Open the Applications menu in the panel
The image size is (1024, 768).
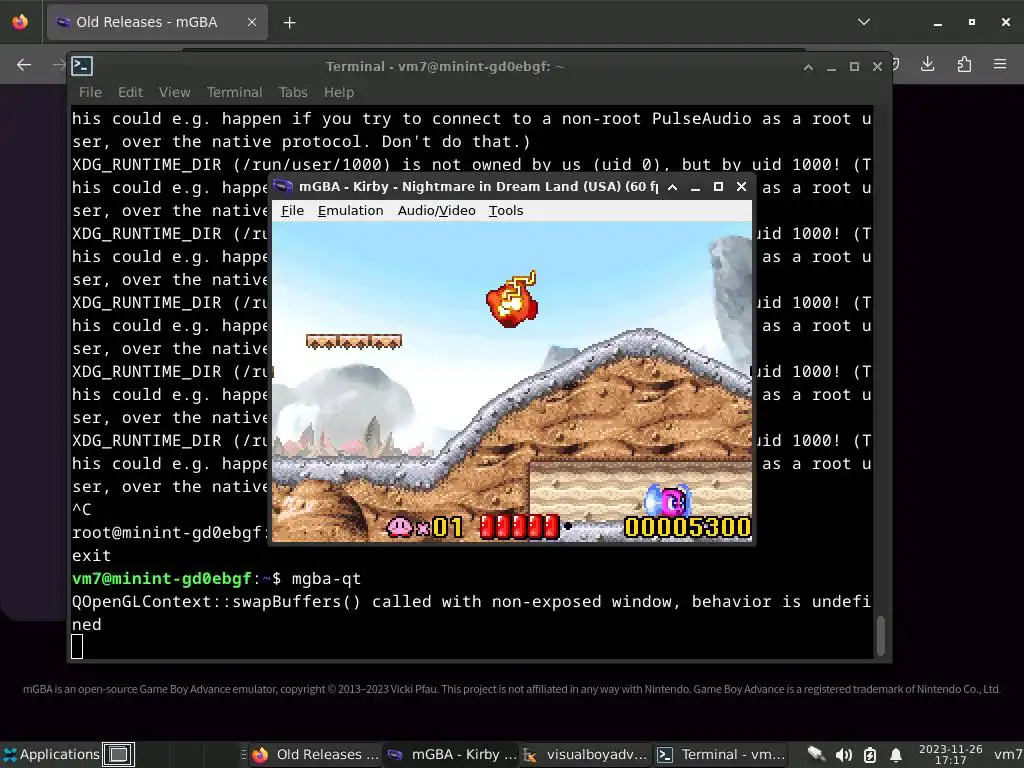pos(51,754)
